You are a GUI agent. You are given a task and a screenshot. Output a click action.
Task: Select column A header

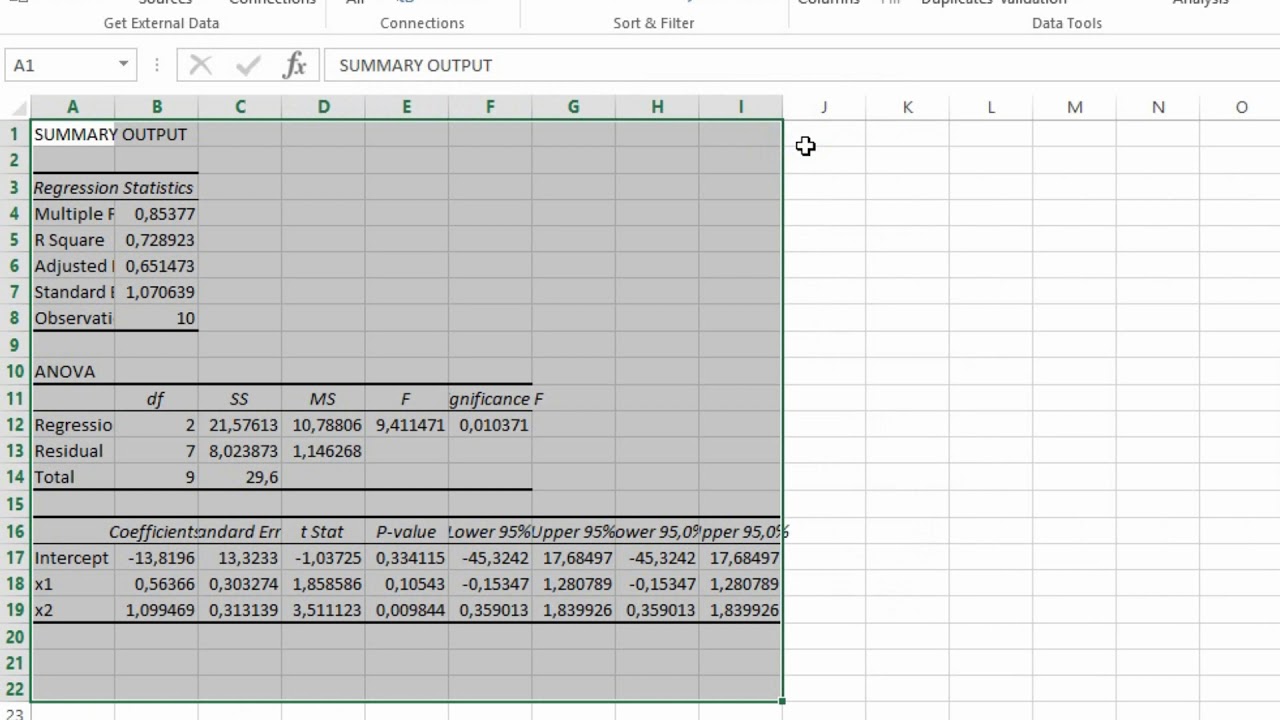72,107
